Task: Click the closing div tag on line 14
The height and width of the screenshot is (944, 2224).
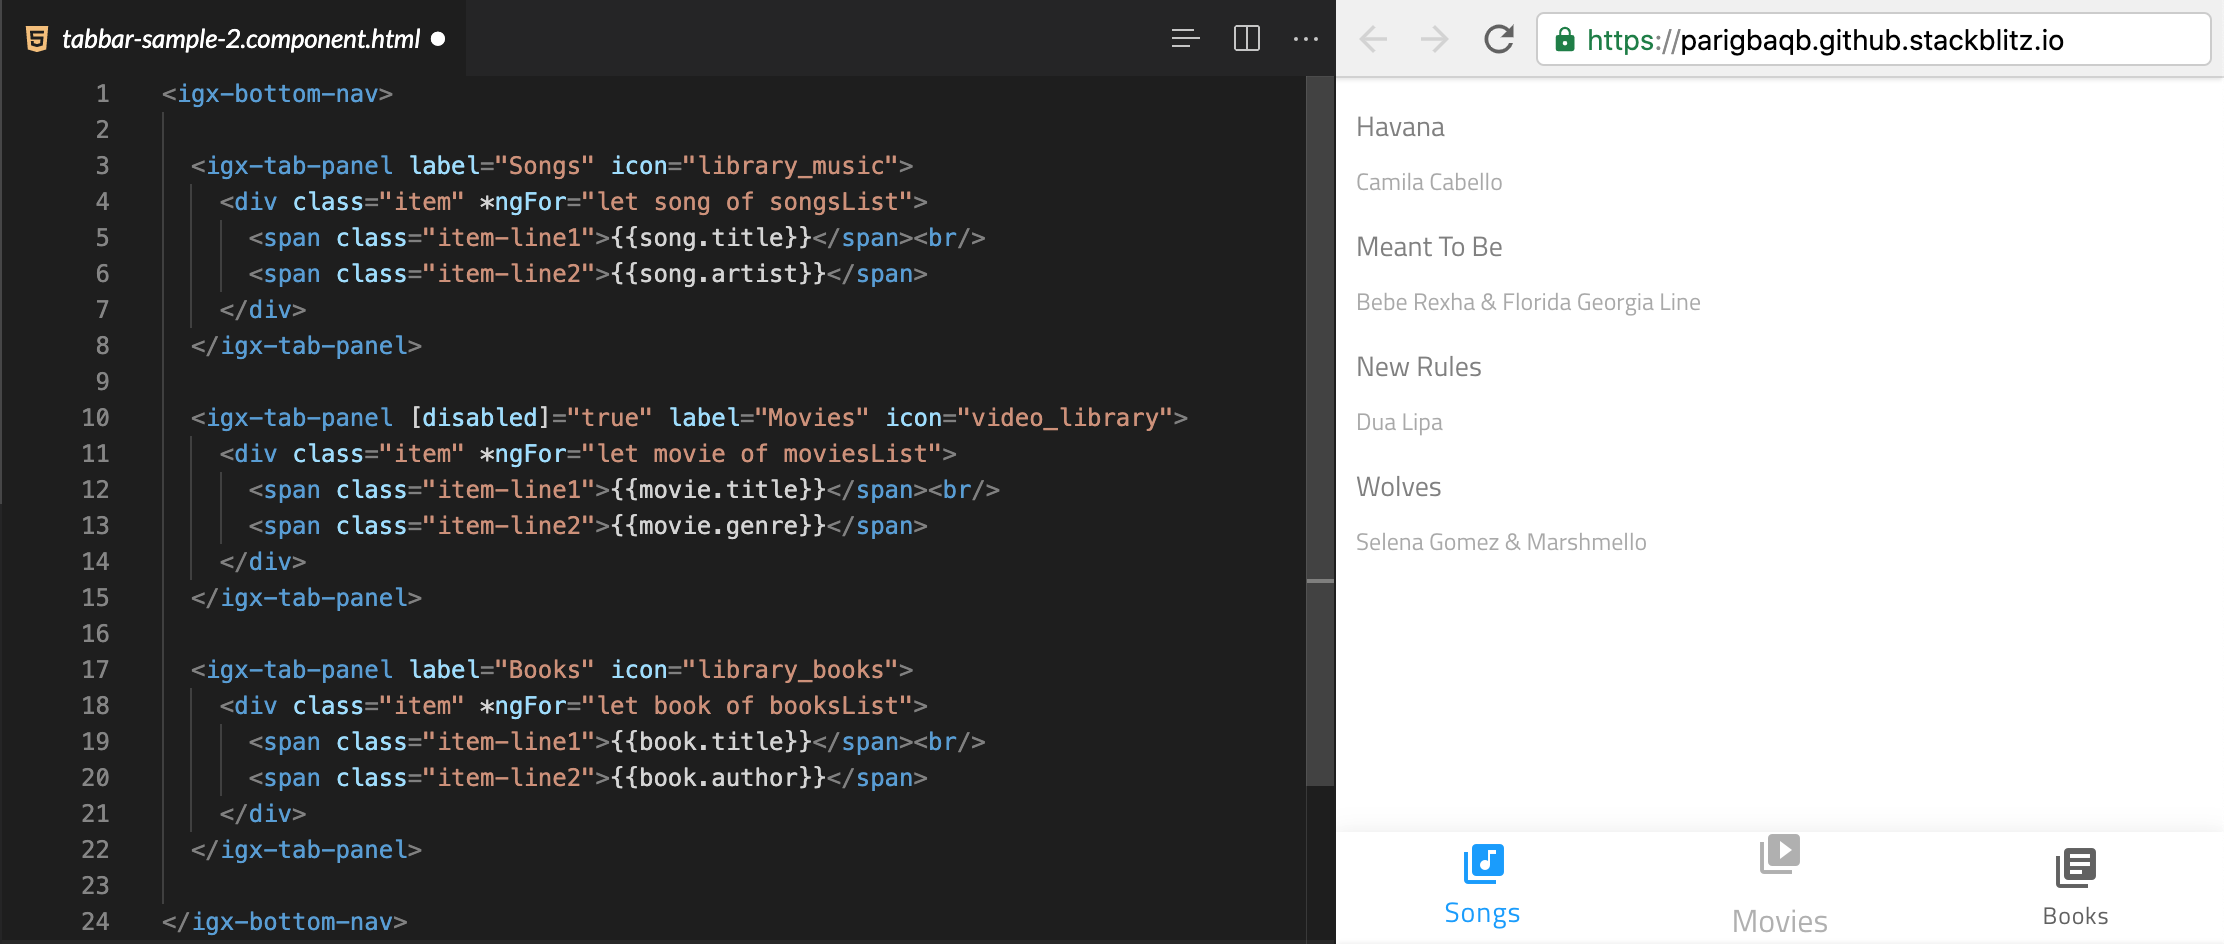Action: 263,562
